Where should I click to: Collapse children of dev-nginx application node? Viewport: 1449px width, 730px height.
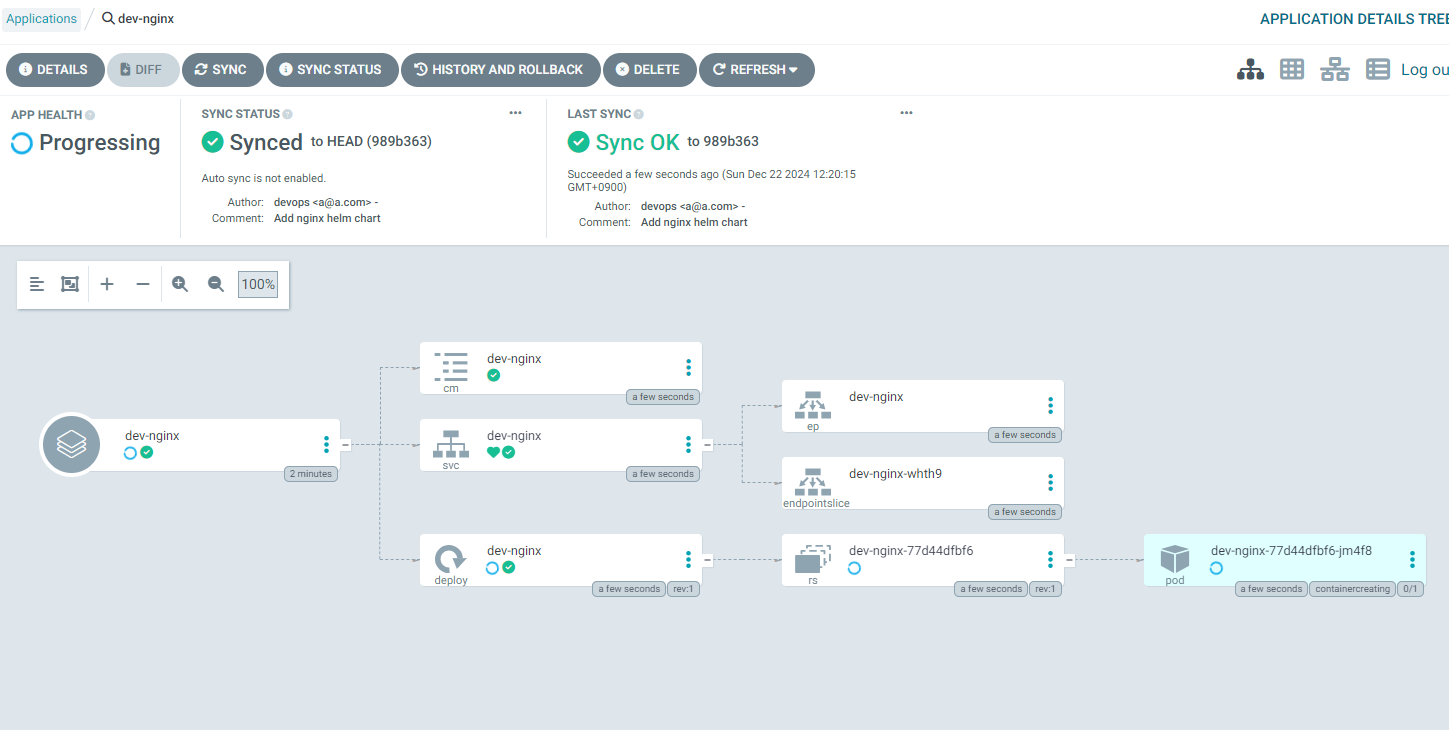click(x=346, y=445)
